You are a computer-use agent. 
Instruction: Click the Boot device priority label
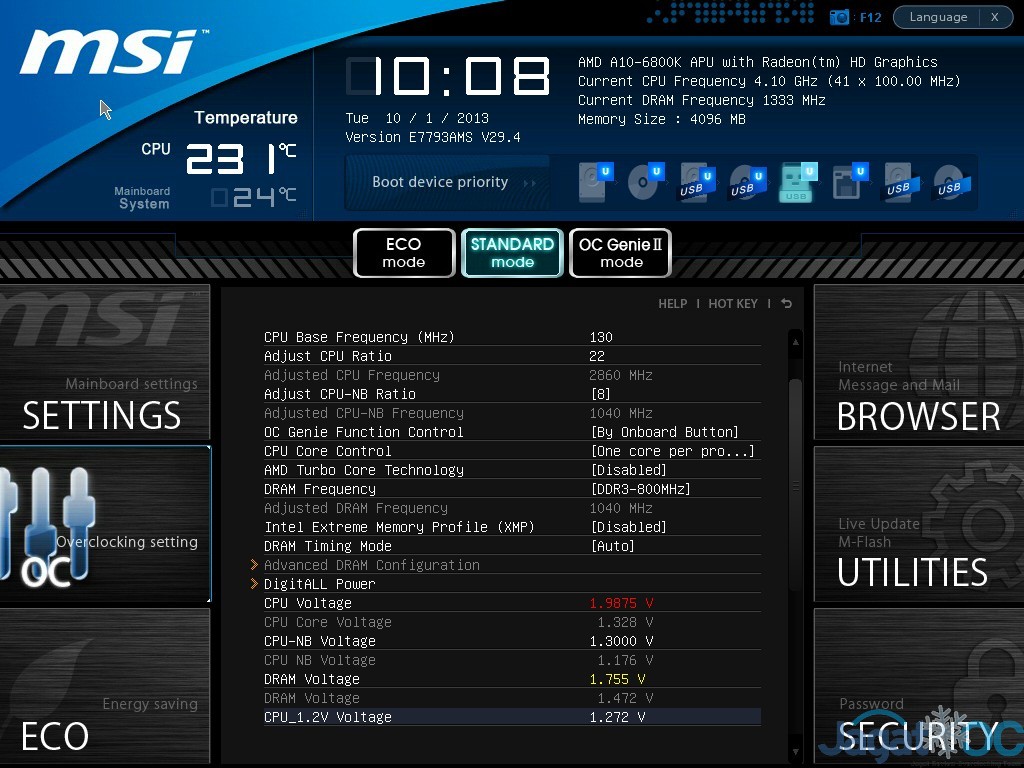point(440,182)
